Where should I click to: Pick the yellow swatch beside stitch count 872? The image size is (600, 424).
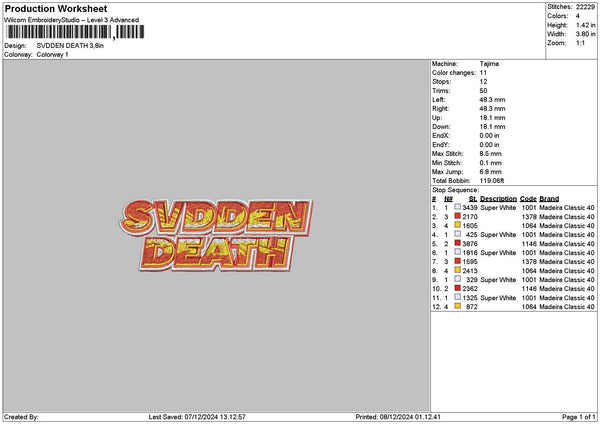457,306
